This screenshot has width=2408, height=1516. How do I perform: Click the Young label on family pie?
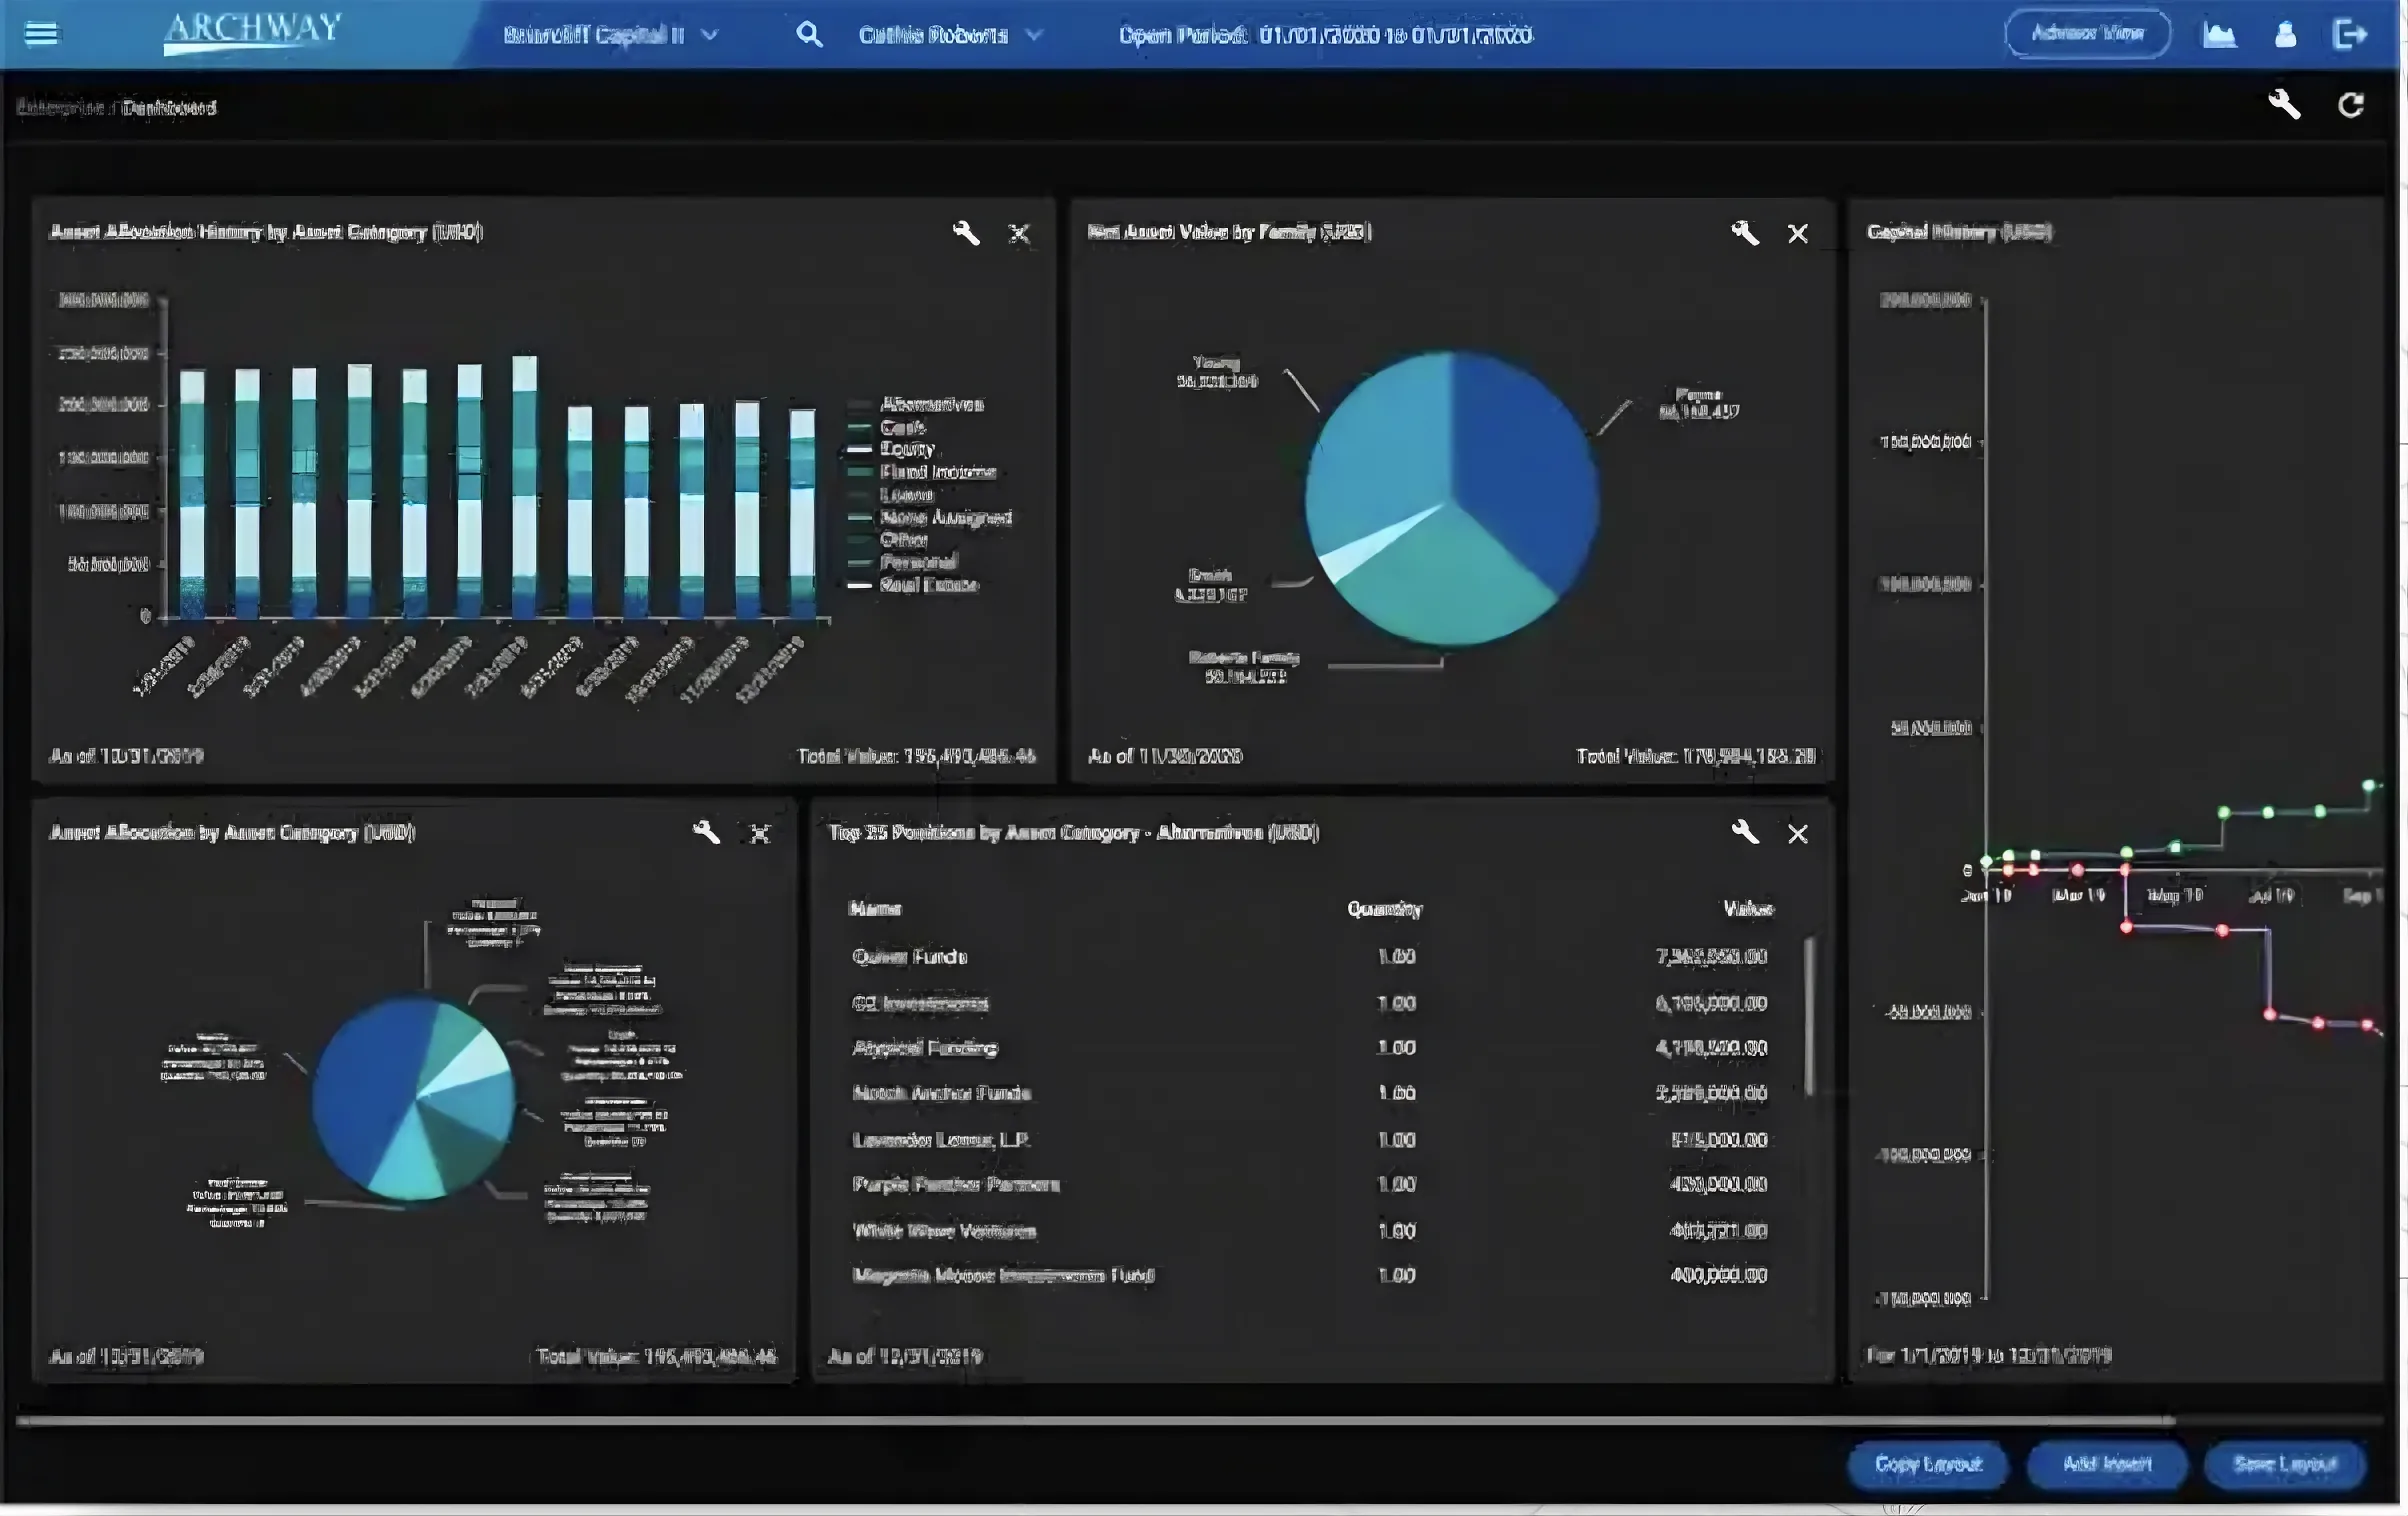pos(1217,371)
